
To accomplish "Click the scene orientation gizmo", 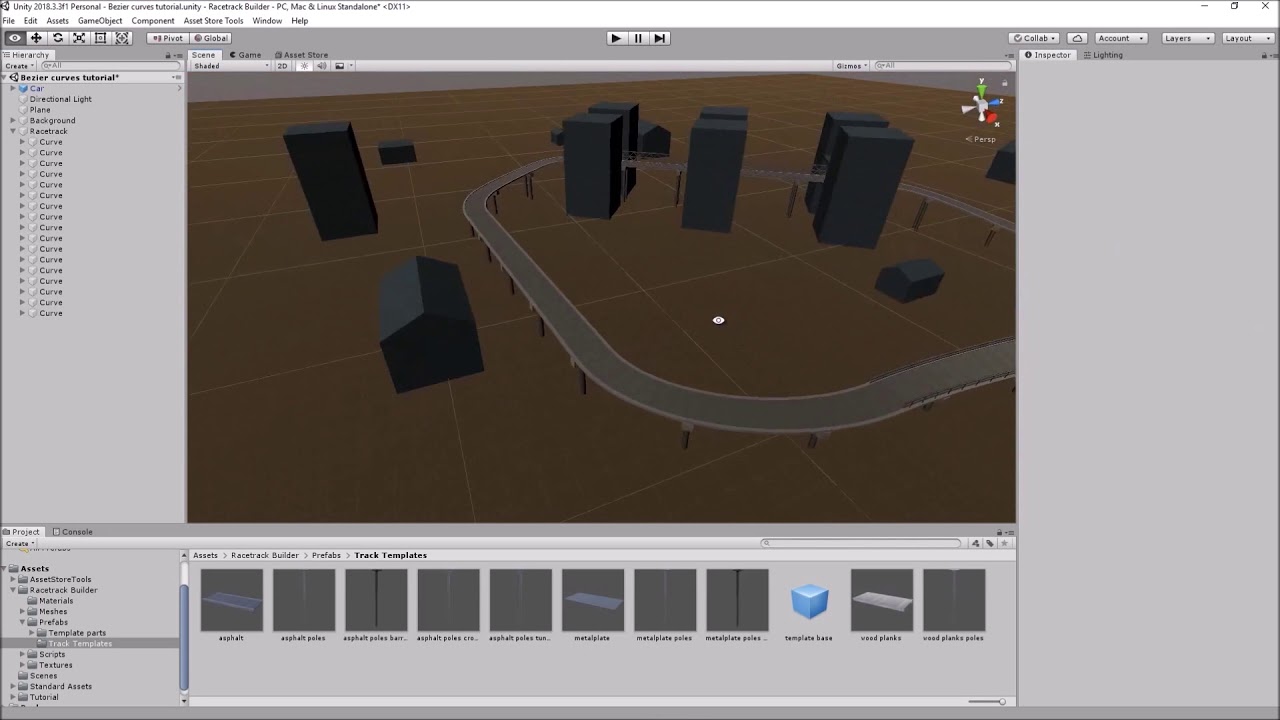I will coord(981,105).
